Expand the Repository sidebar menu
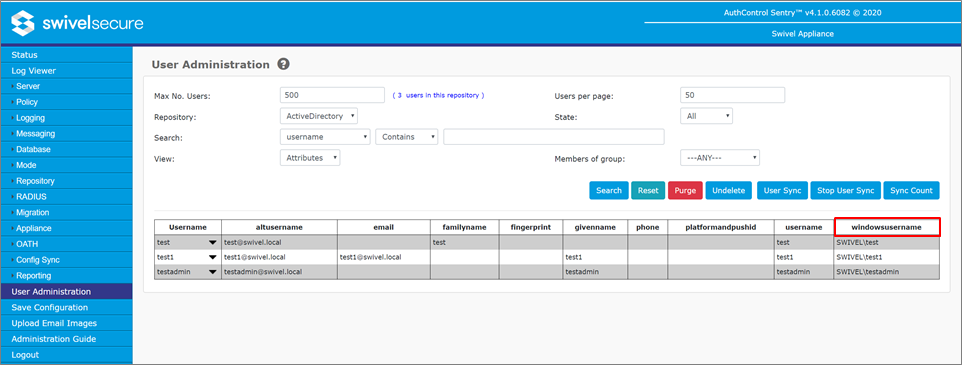Screen dimensions: 962x365 (x=66, y=181)
